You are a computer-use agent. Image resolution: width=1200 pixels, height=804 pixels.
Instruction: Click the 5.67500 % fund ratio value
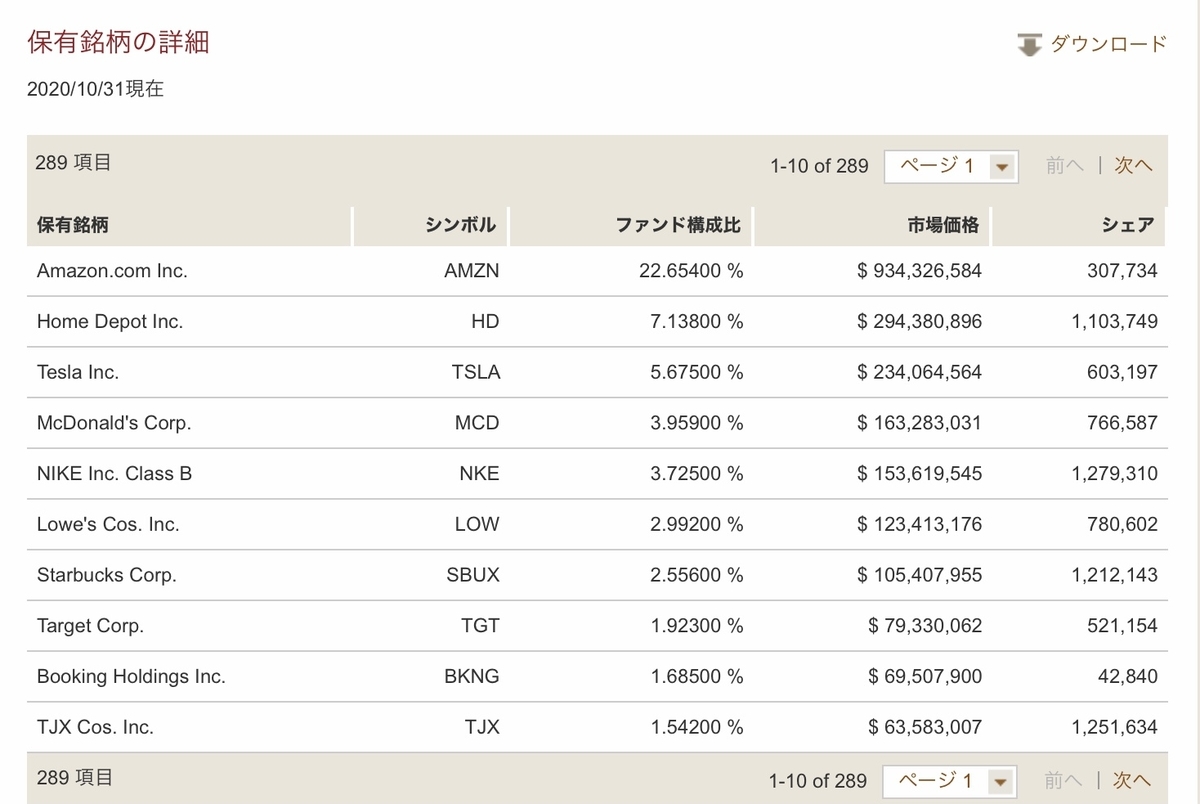click(x=696, y=372)
